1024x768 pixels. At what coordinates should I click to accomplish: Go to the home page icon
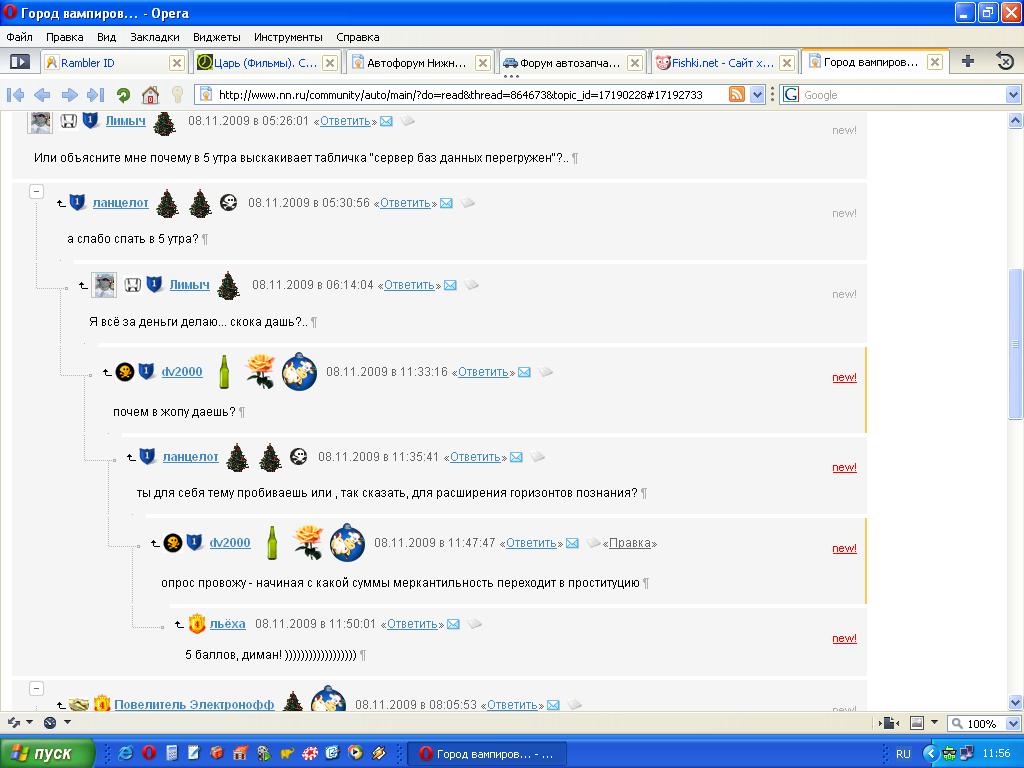click(x=150, y=95)
